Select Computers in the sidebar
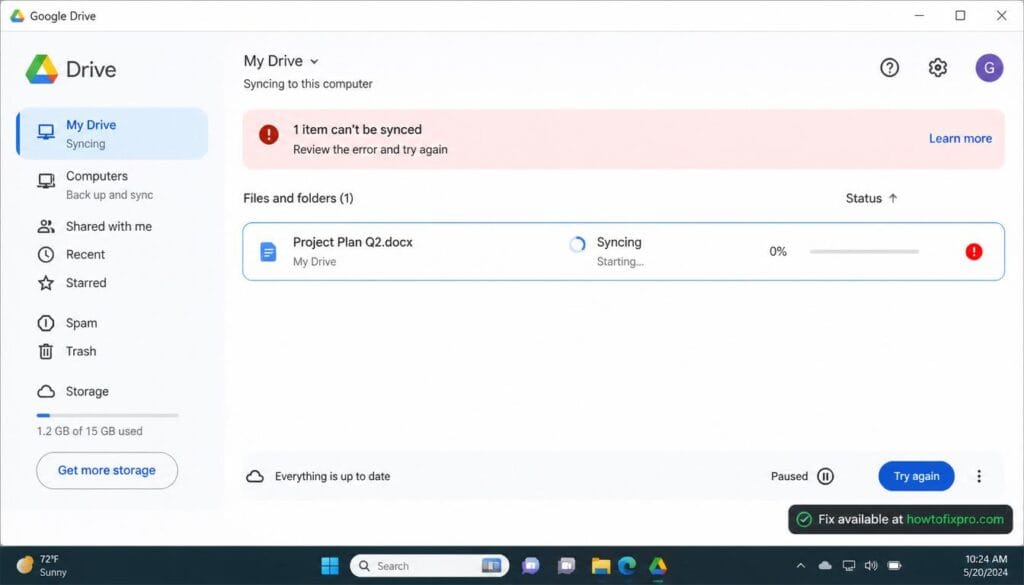Screen dimensions: 1024x585 (112, 185)
